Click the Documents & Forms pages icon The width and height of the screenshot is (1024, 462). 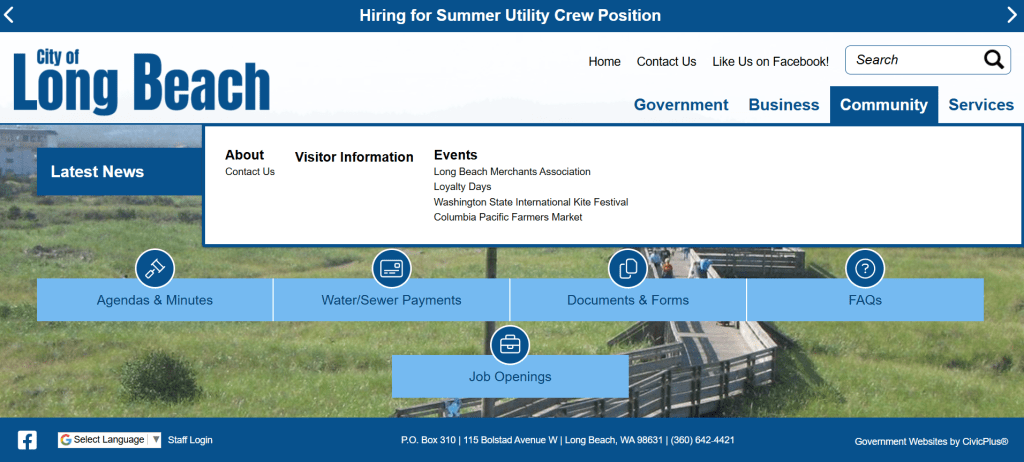tap(628, 268)
